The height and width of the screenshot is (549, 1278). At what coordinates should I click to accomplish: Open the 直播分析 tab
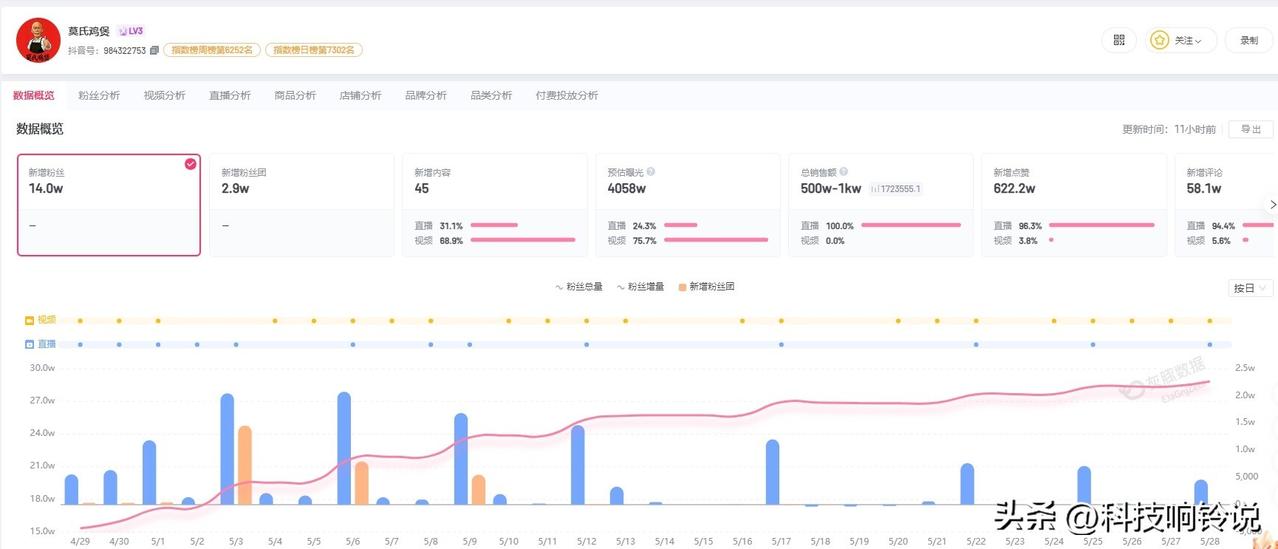click(x=230, y=96)
